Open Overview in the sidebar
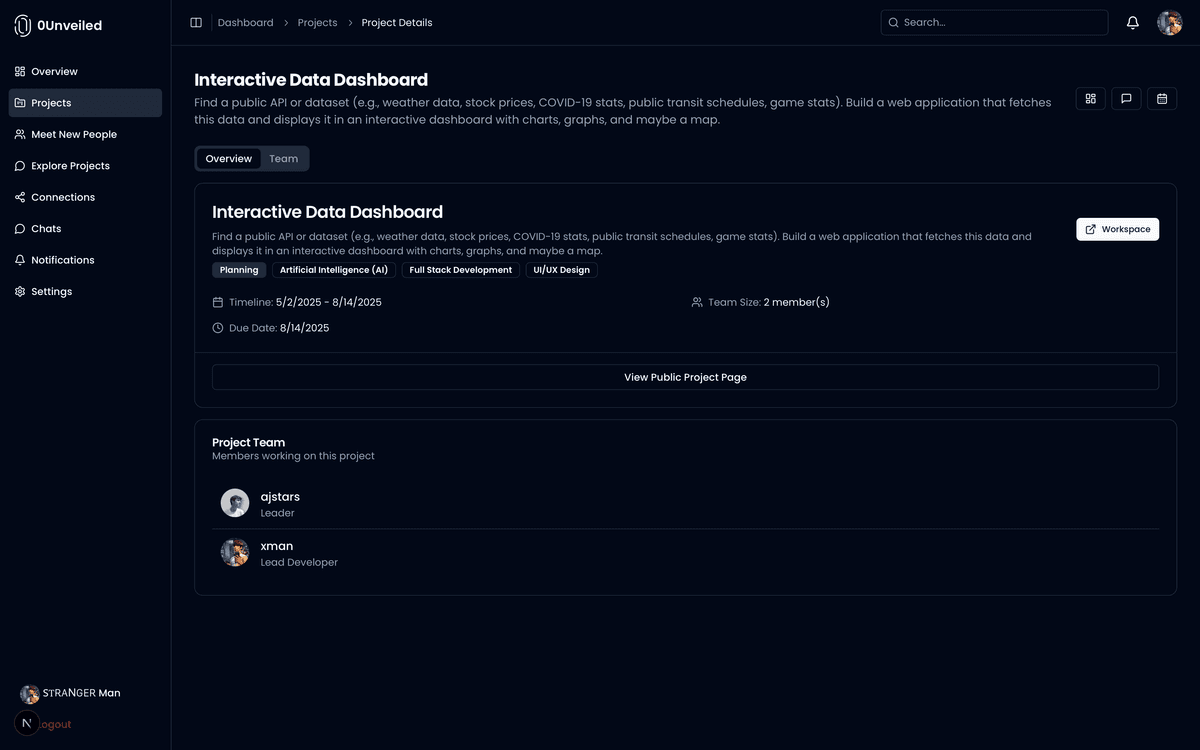Viewport: 1200px width, 750px height. tap(54, 72)
